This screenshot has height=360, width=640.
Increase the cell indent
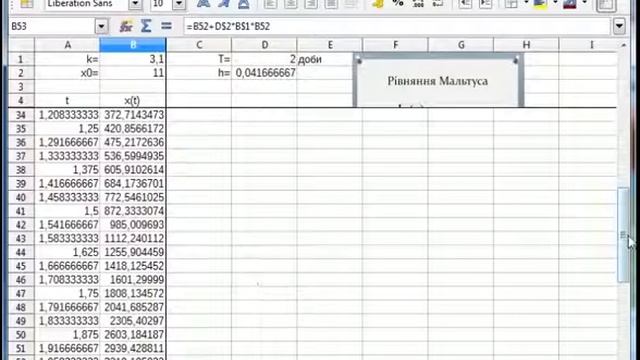[485, 4]
